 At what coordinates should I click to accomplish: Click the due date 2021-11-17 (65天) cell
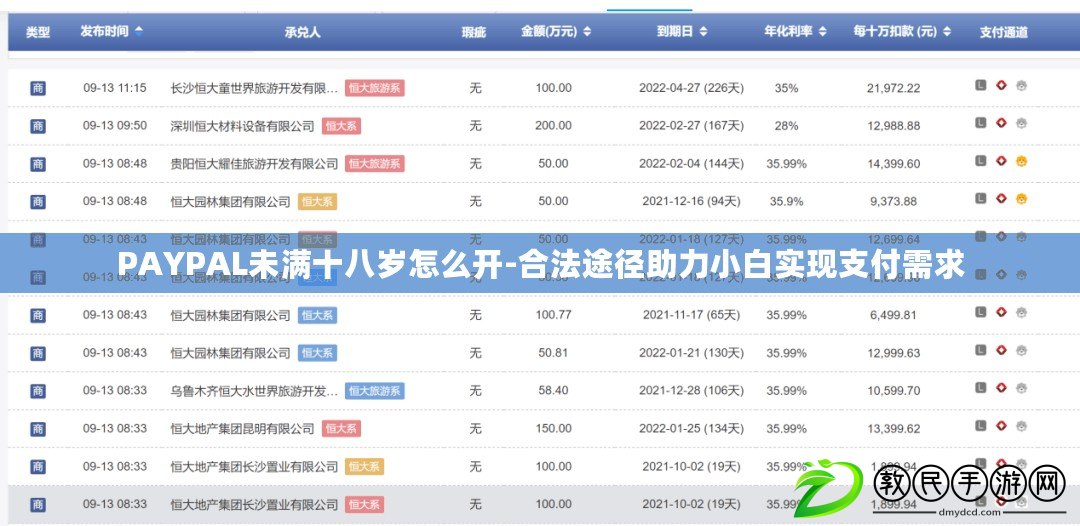click(692, 315)
